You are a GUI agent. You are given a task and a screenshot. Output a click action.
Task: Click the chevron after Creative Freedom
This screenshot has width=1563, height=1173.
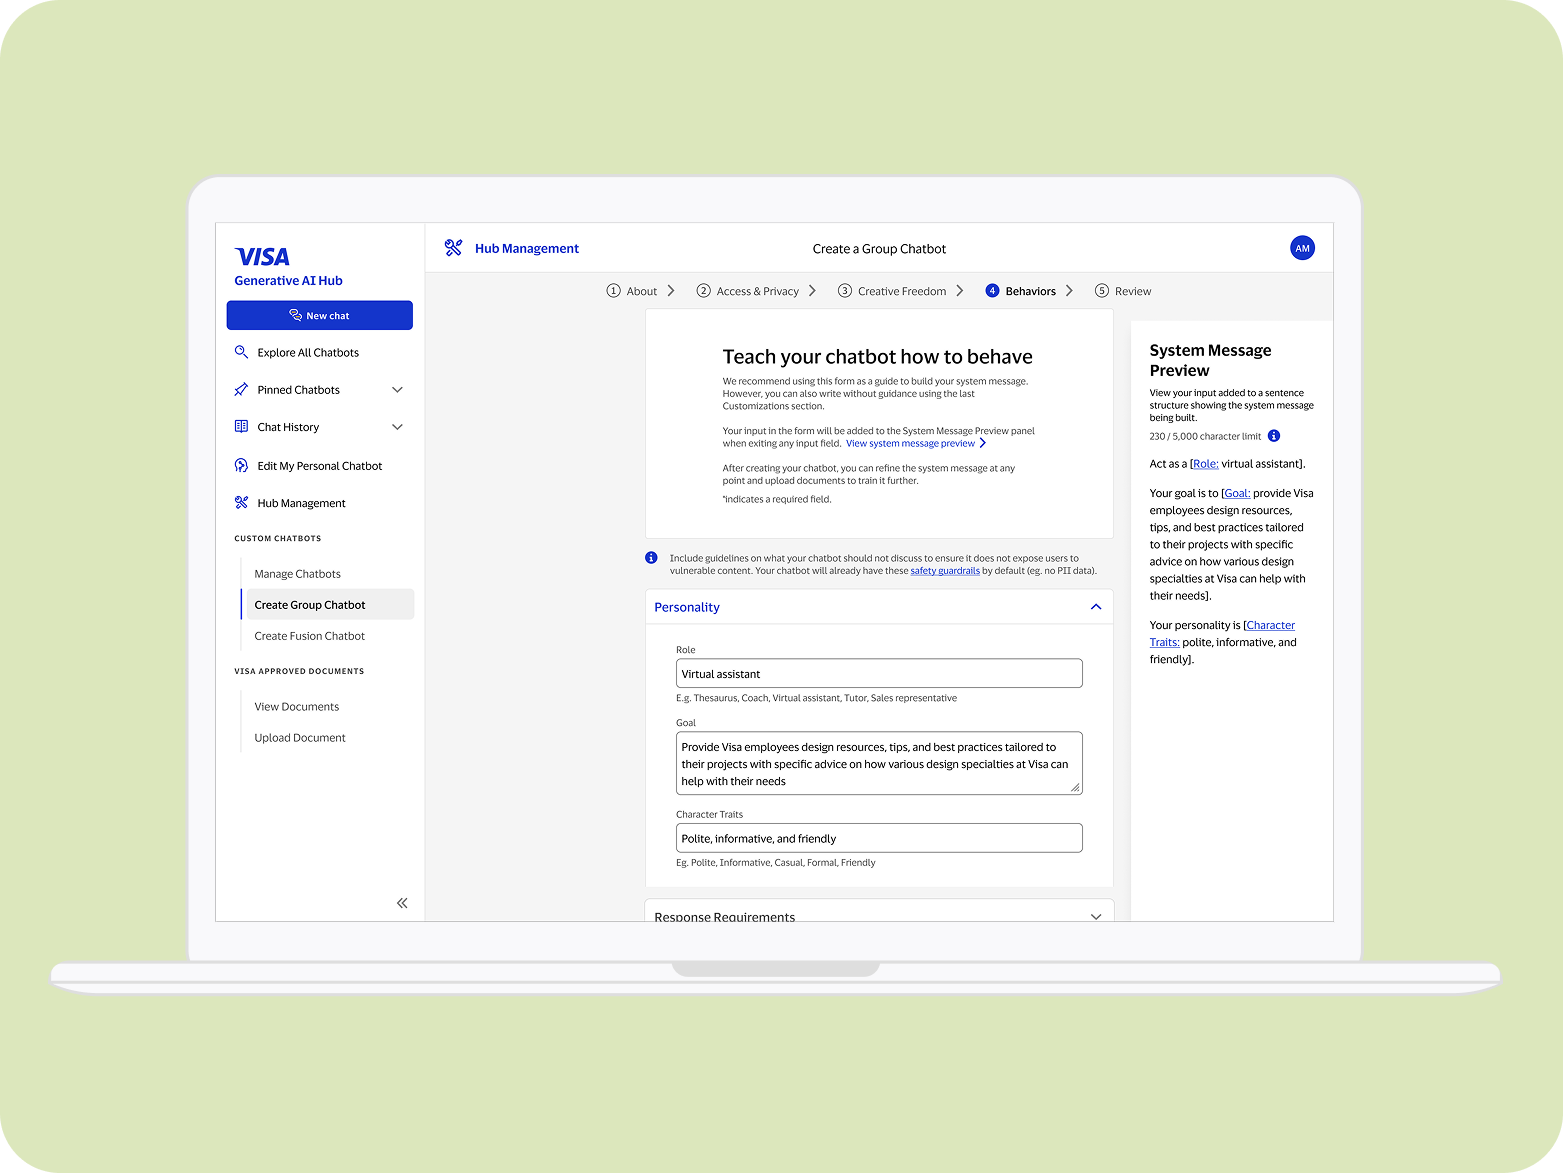(x=960, y=291)
